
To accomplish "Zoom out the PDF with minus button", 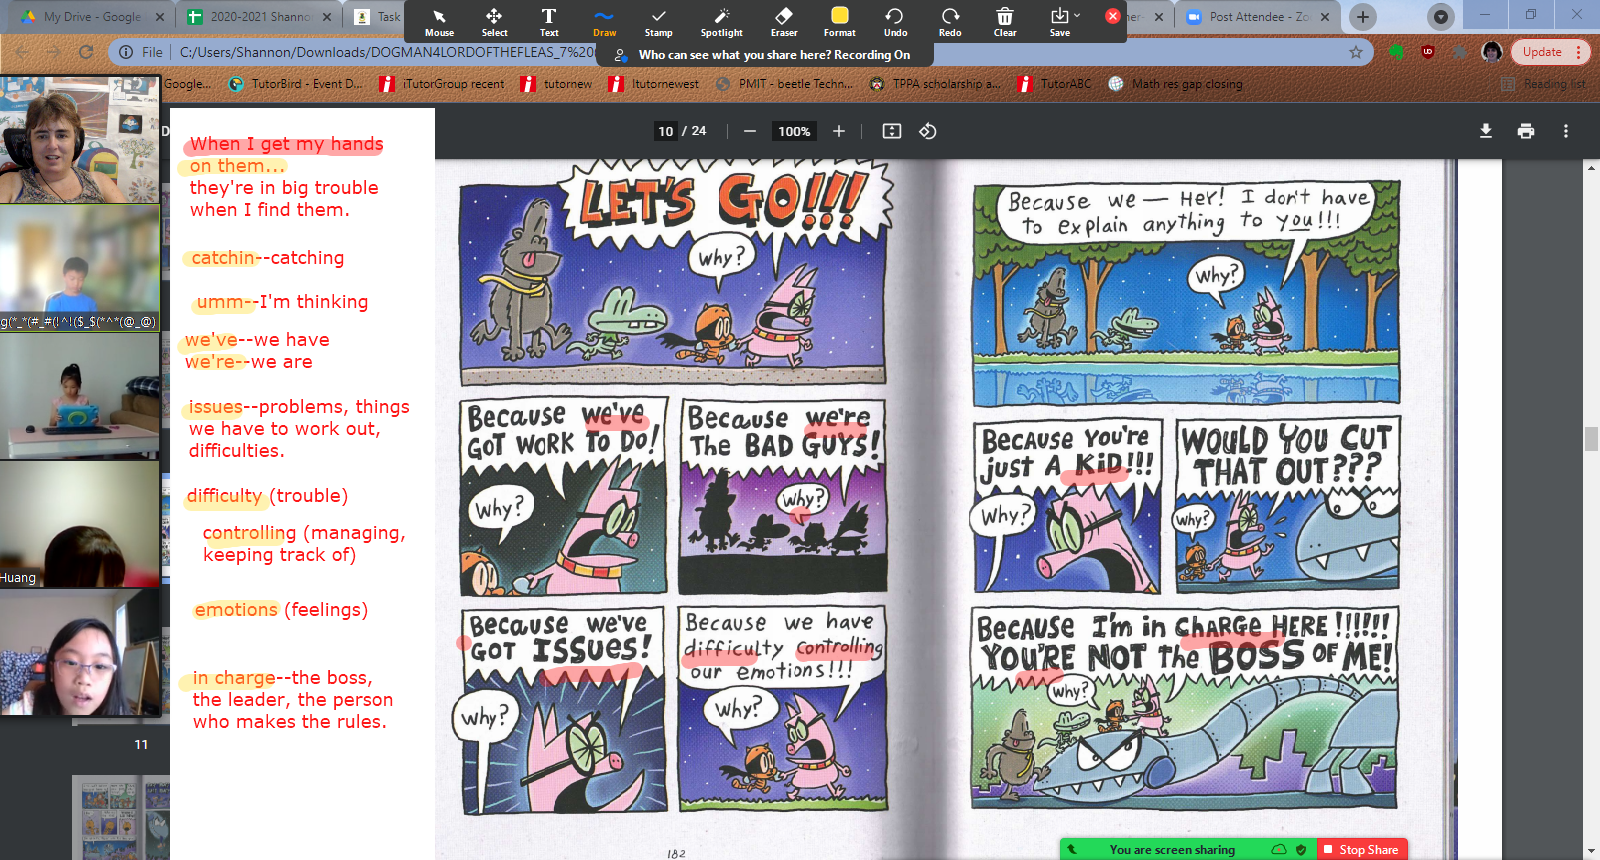I will pos(749,131).
